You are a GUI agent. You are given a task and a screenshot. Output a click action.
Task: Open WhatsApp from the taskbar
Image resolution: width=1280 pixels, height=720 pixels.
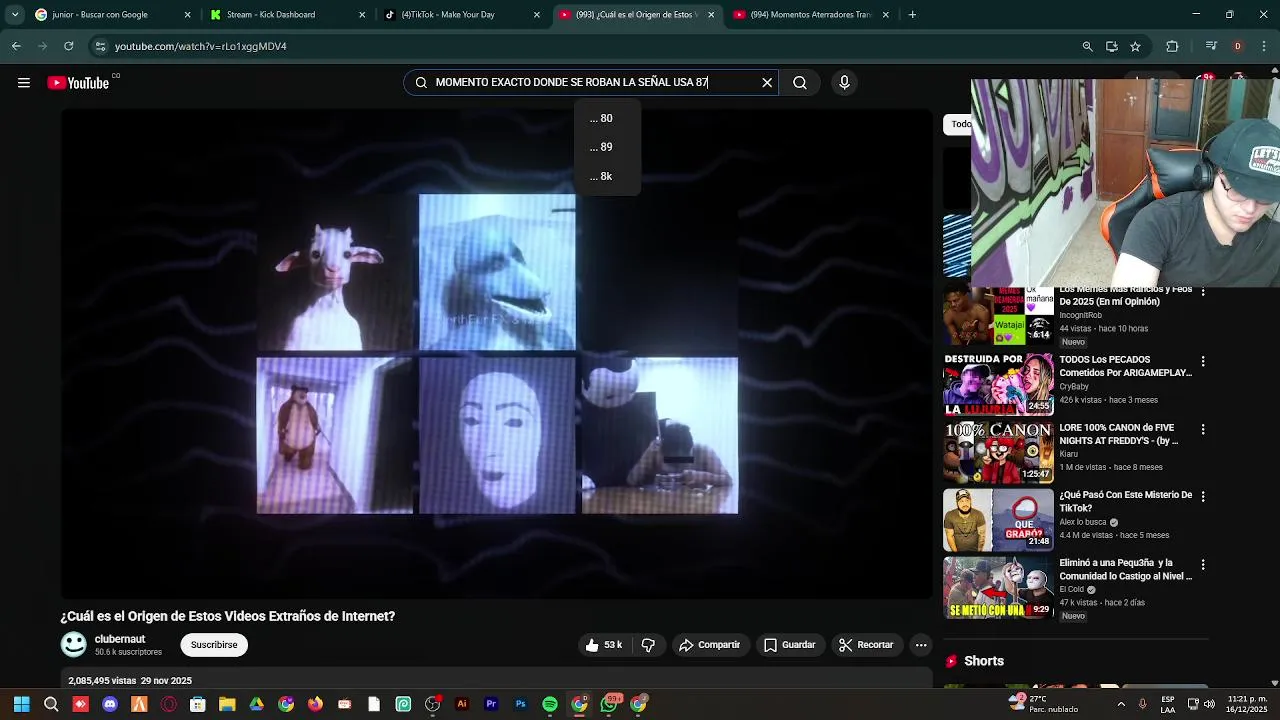coord(609,704)
